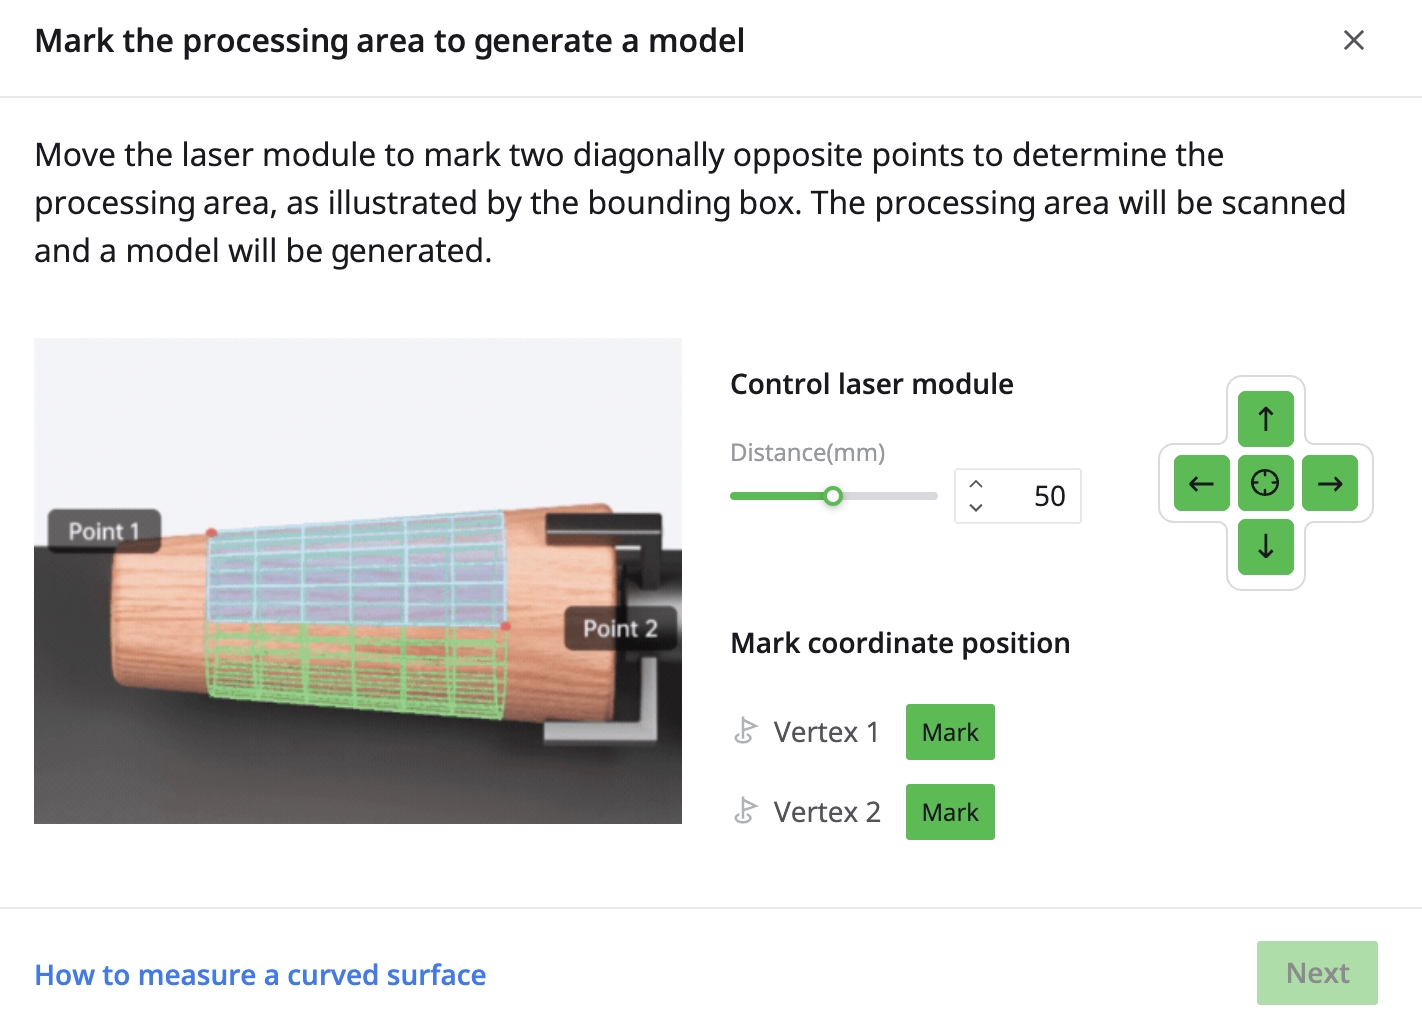This screenshot has height=1032, width=1422.
Task: Click the Distance slider handle
Action: (x=833, y=496)
